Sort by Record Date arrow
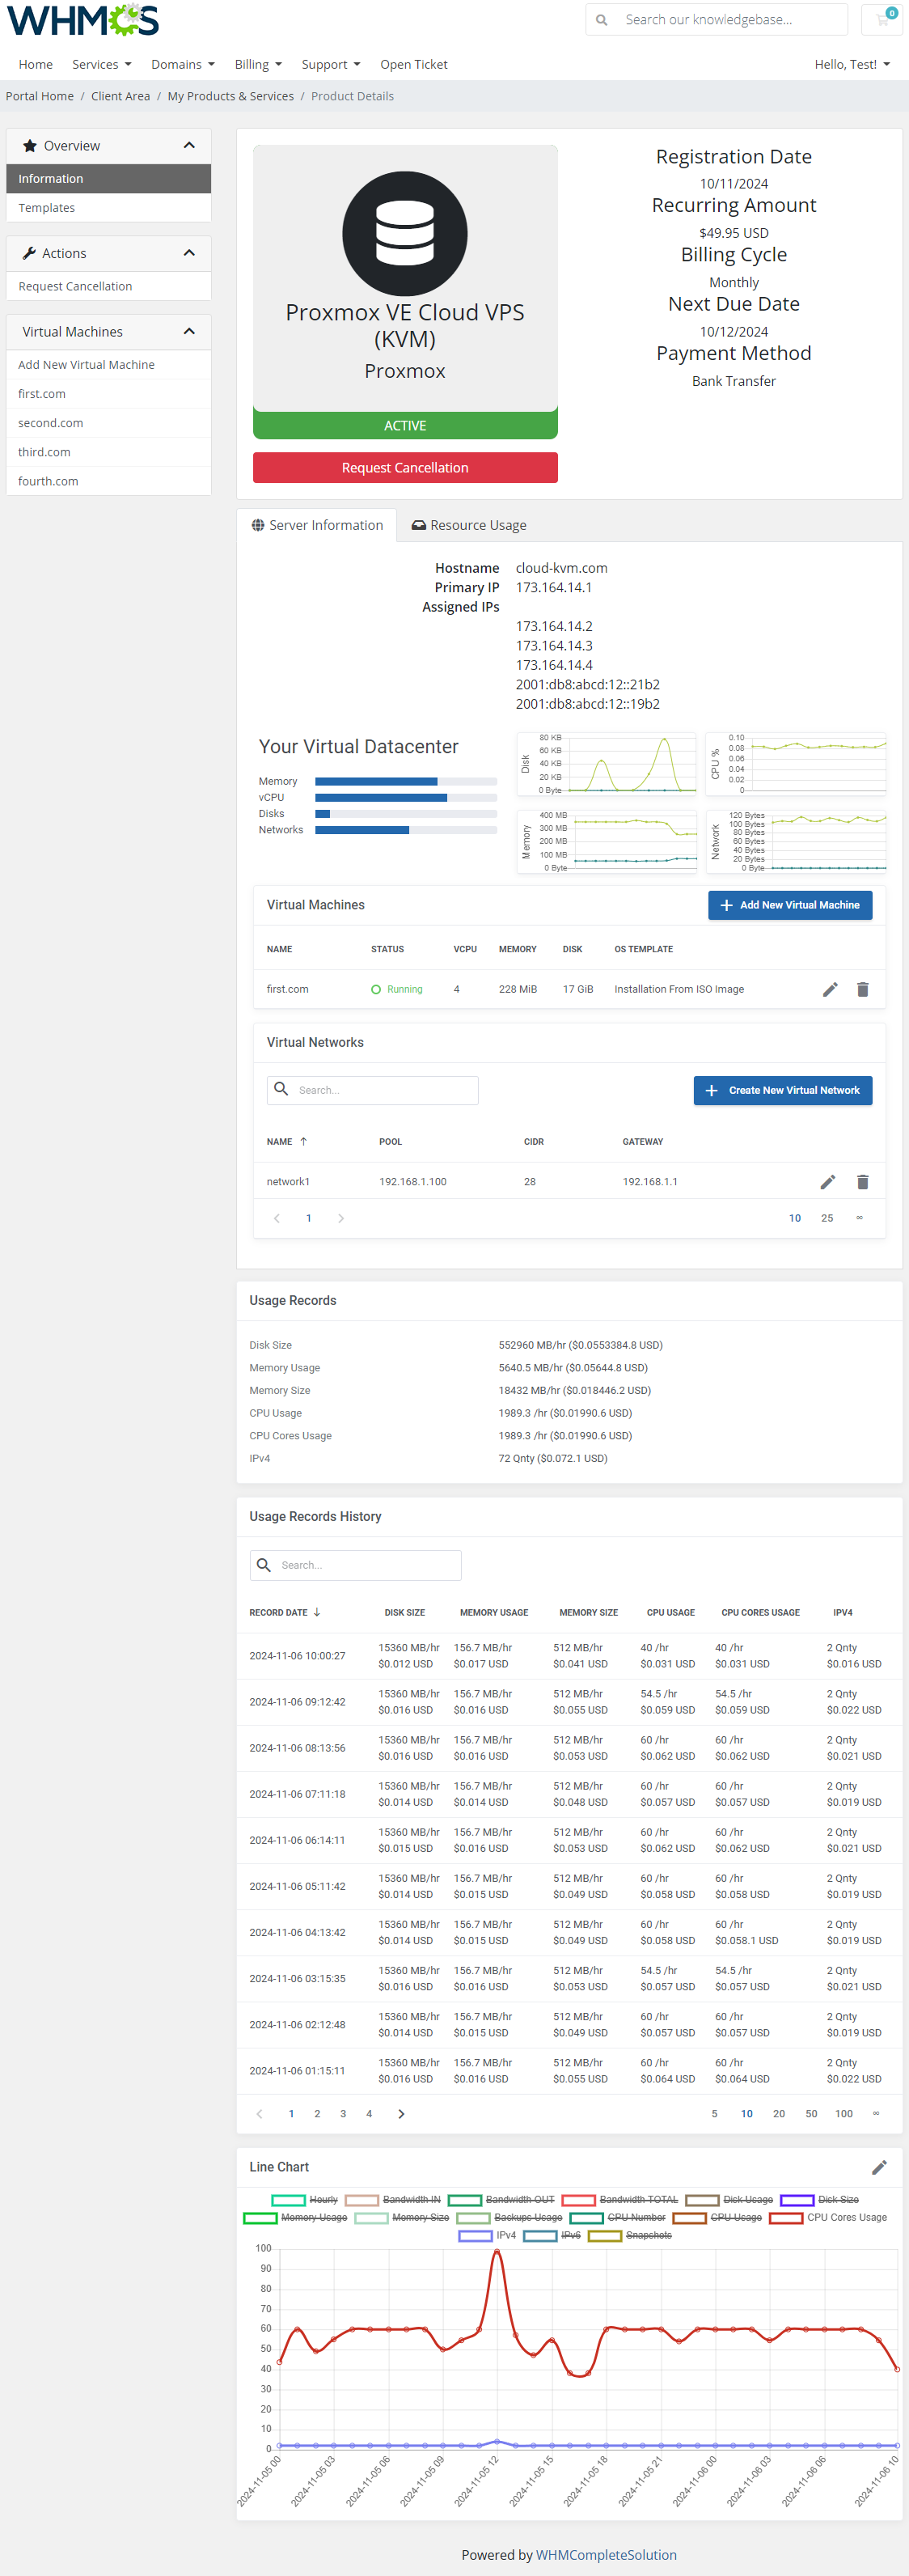The width and height of the screenshot is (909, 2576). pyautogui.click(x=317, y=1612)
